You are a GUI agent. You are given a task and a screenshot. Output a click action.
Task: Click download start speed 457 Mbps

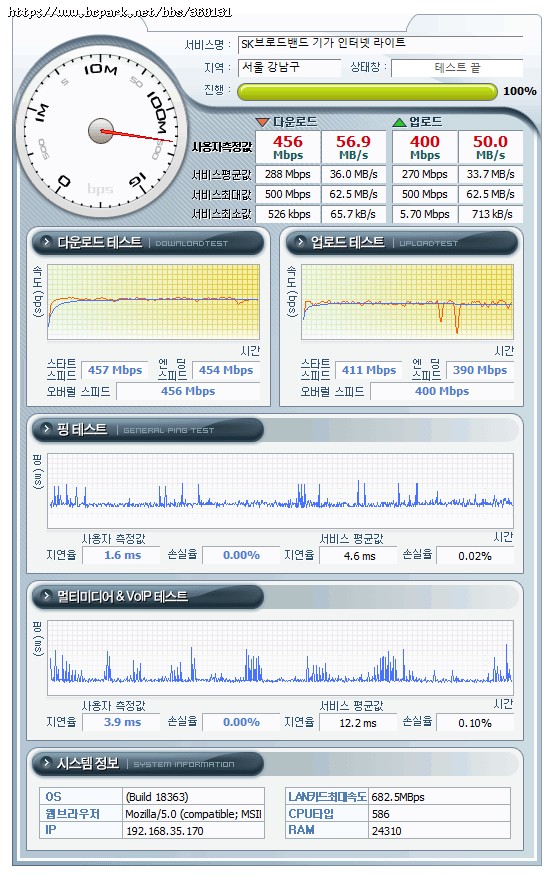click(x=115, y=370)
